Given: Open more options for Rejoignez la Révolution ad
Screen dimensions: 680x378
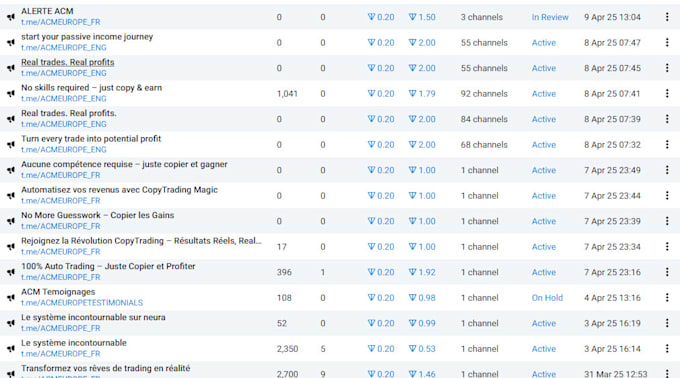Looking at the screenshot, I should tap(667, 247).
